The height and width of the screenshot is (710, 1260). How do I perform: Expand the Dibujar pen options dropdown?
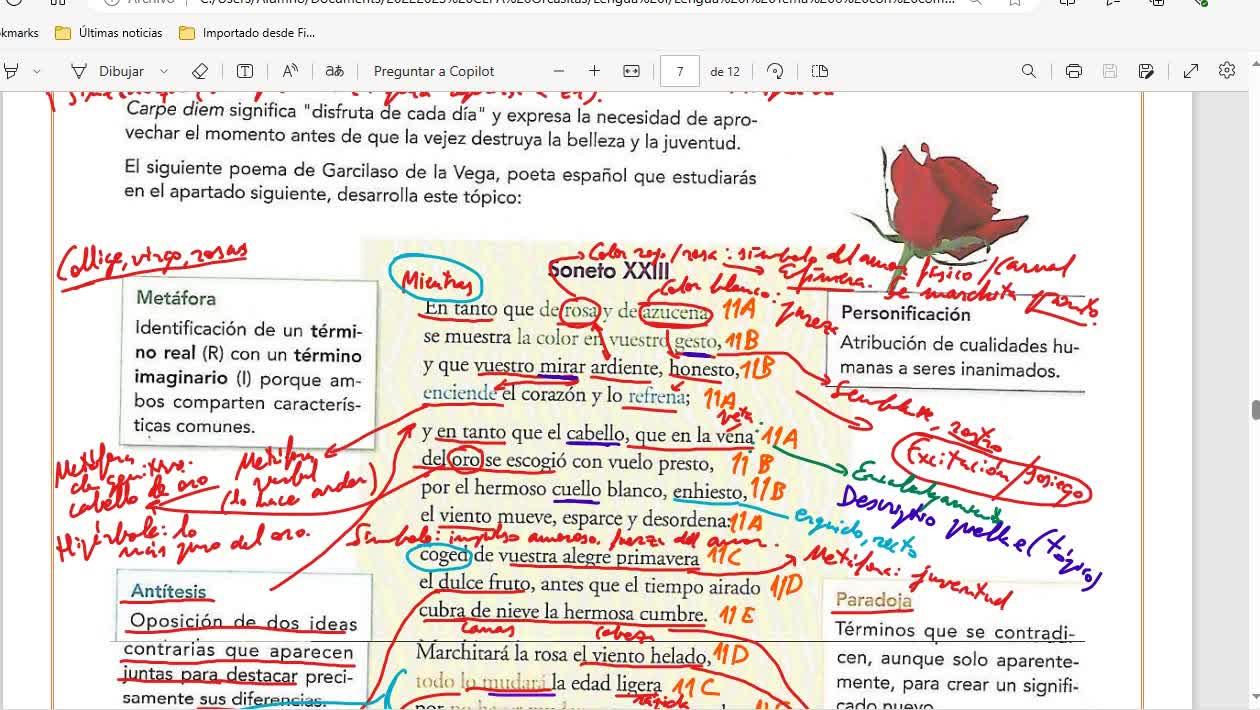tap(164, 71)
